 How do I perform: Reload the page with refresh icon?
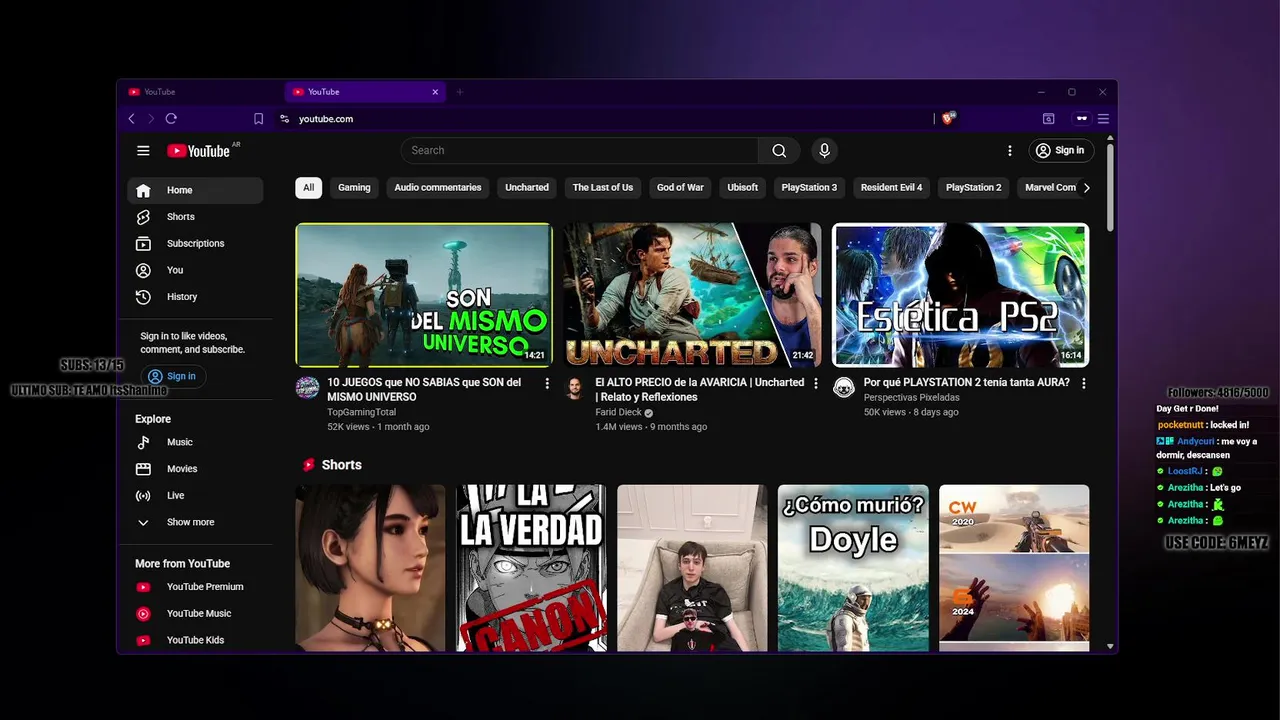[x=171, y=119]
